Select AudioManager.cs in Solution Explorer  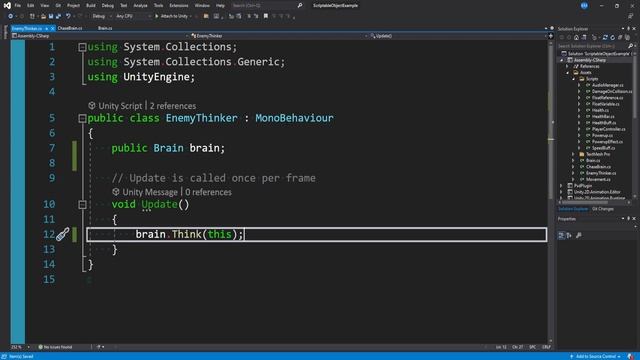[607, 85]
